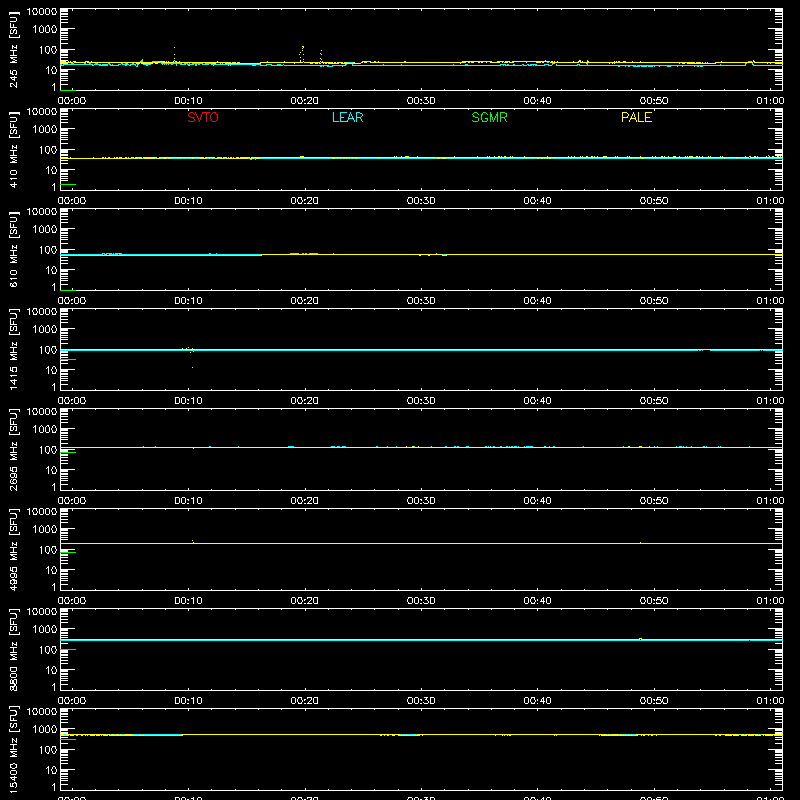Click the 100 tick label of 8800 MHz plot
800x800 pixels.
pyautogui.click(x=48, y=650)
